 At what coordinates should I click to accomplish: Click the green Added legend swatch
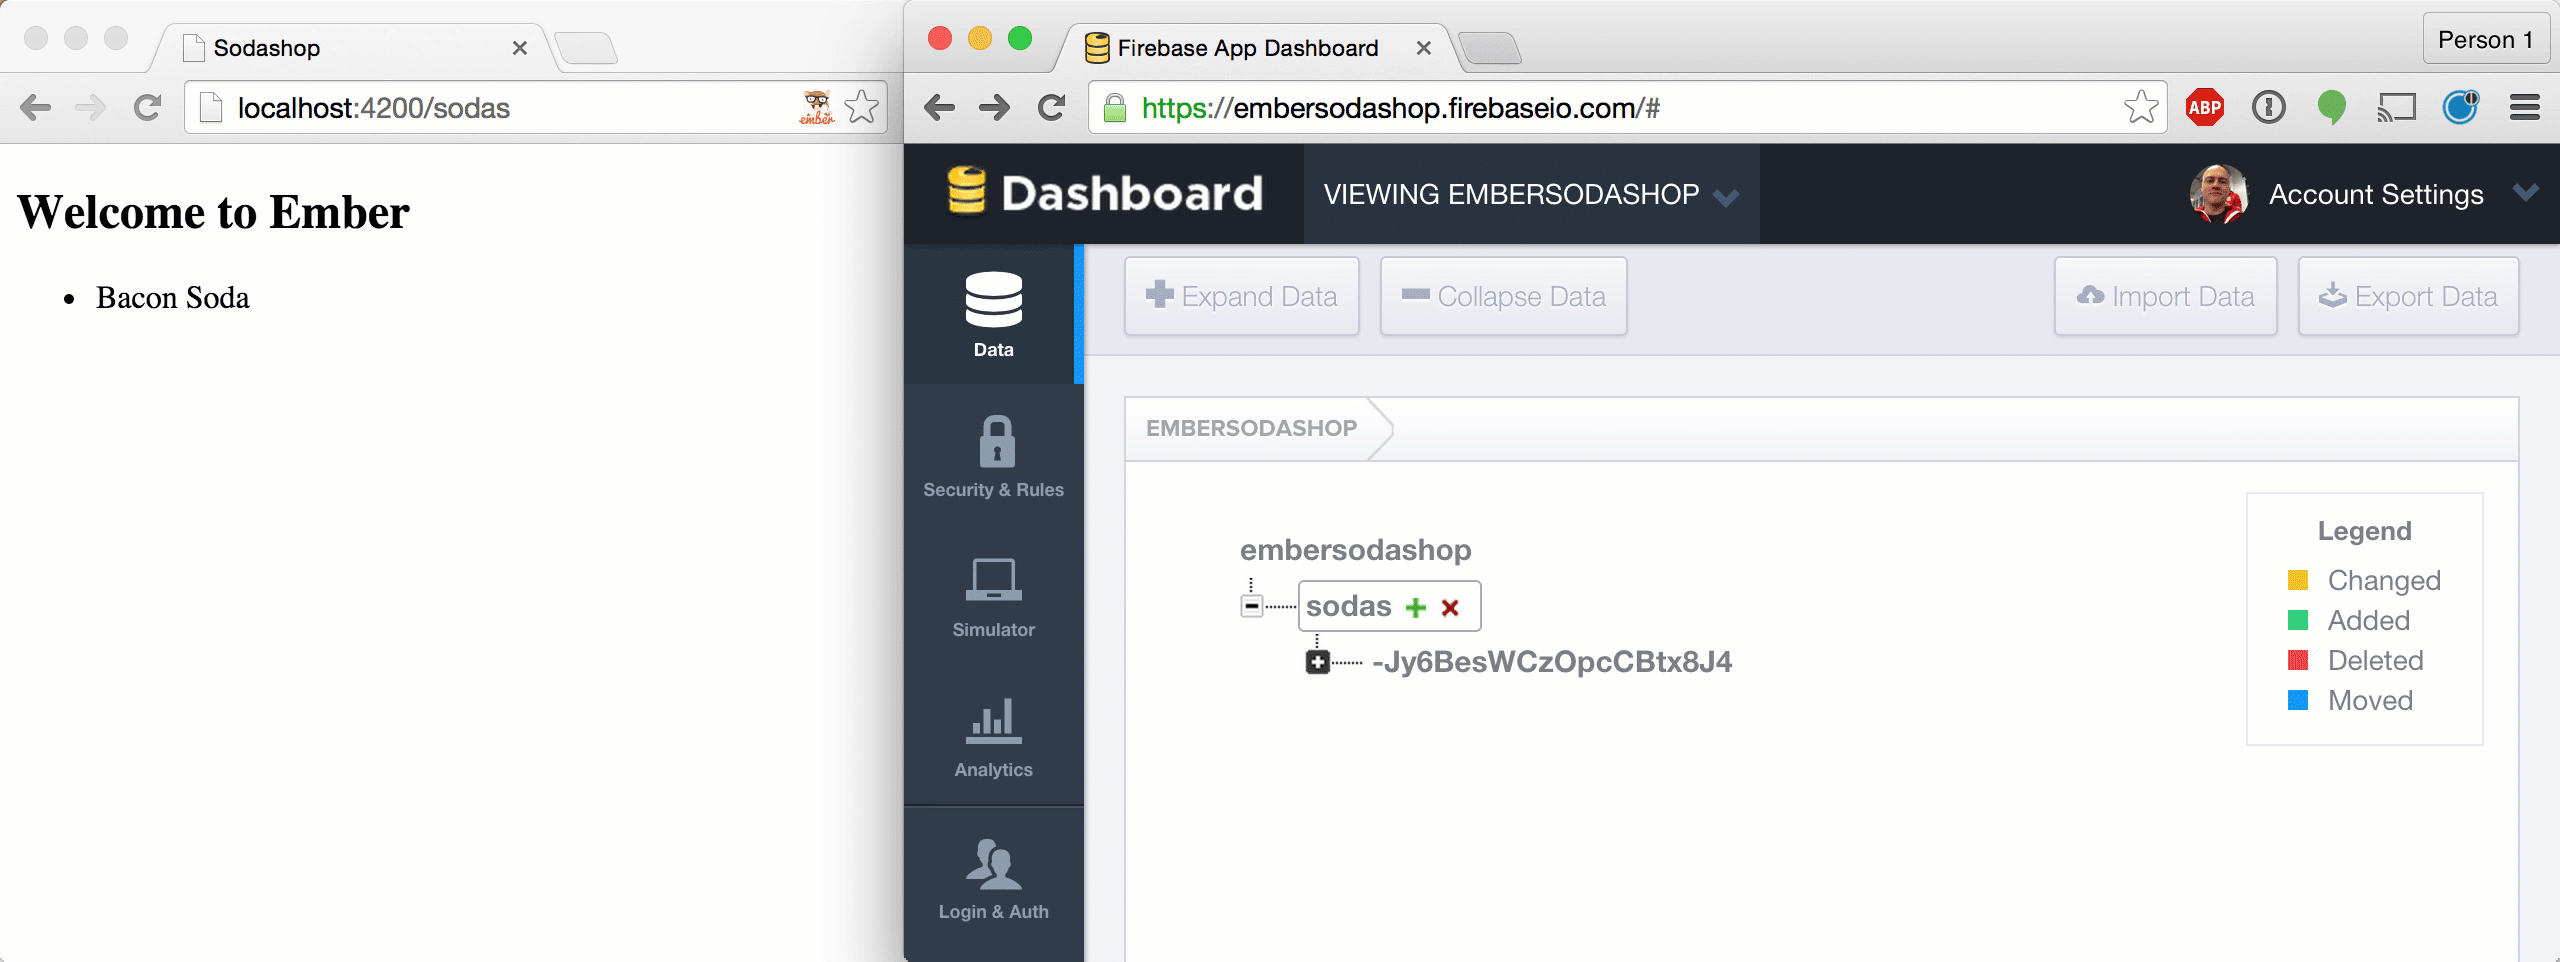pyautogui.click(x=2298, y=620)
